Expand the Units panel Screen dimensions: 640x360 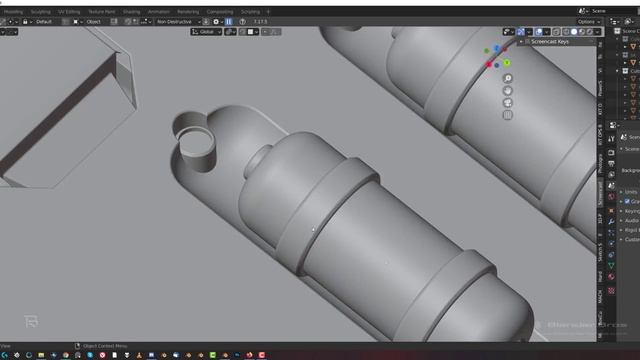(629, 192)
